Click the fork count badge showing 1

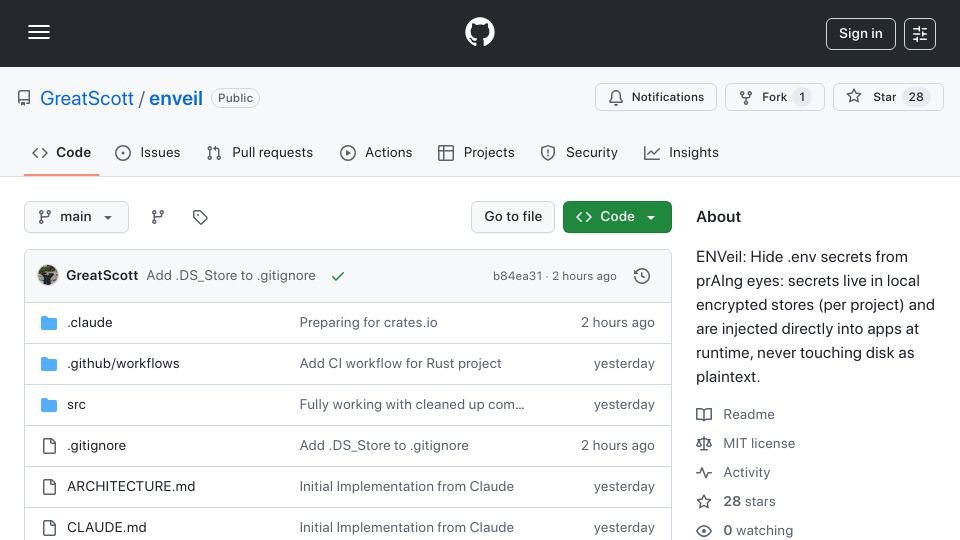click(802, 97)
